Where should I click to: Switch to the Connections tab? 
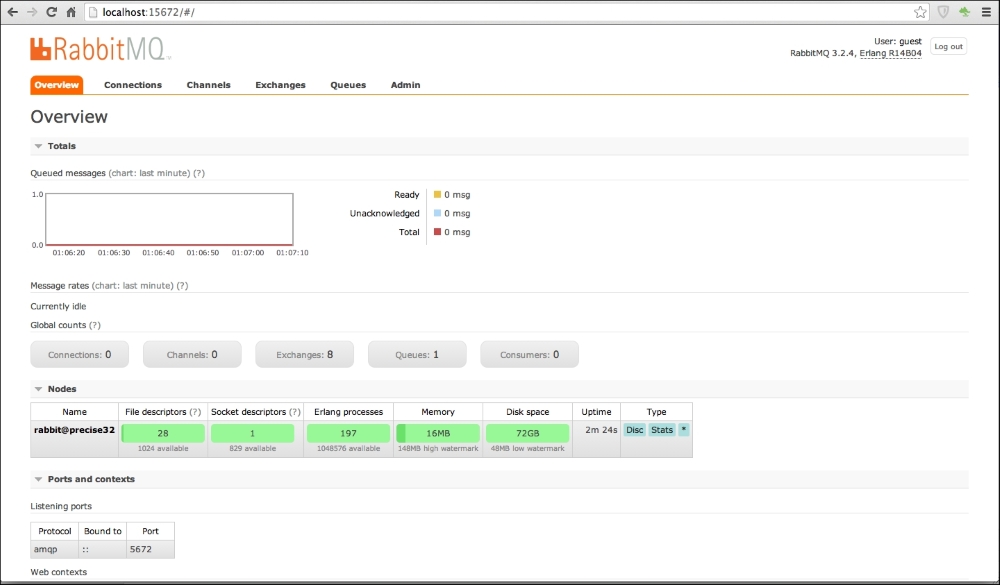132,85
